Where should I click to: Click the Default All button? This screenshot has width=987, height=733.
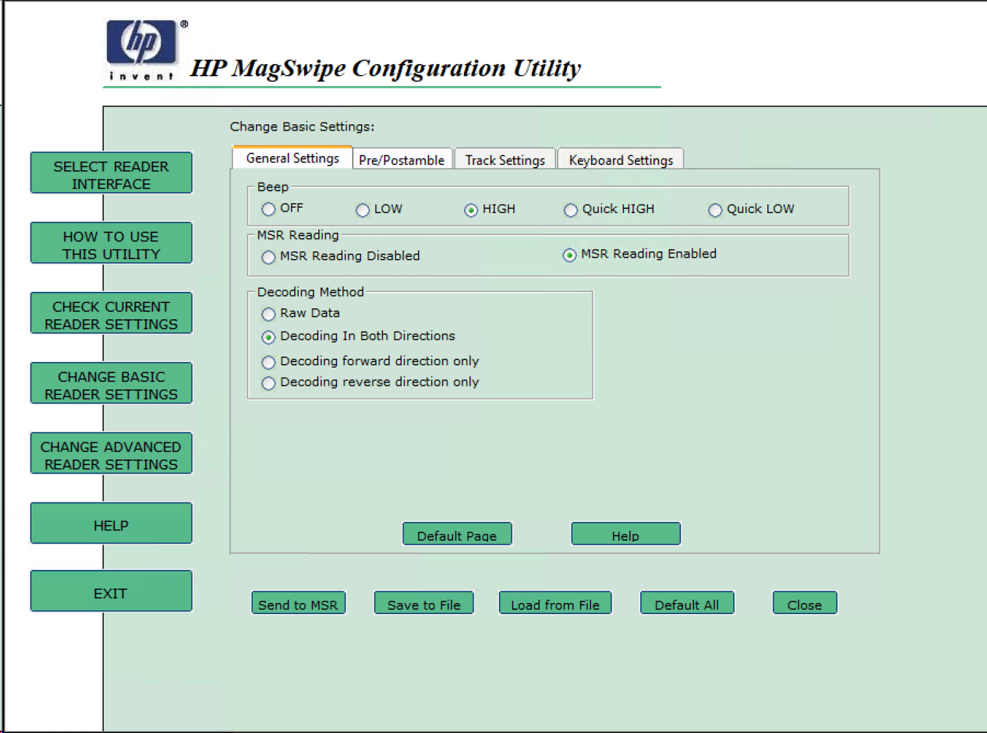pyautogui.click(x=687, y=603)
